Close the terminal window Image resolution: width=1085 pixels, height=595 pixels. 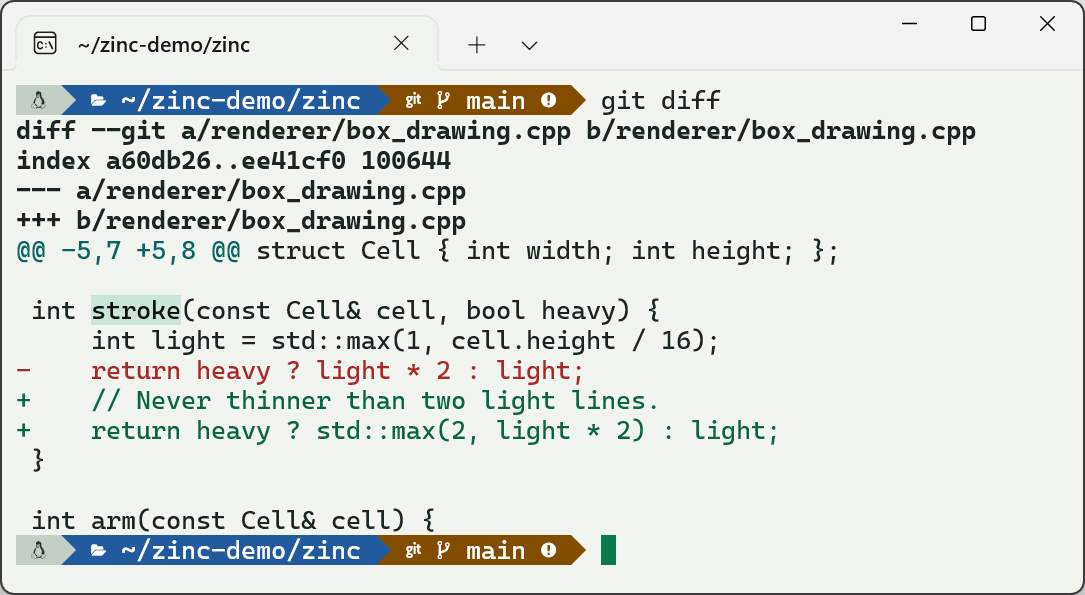[x=1047, y=24]
